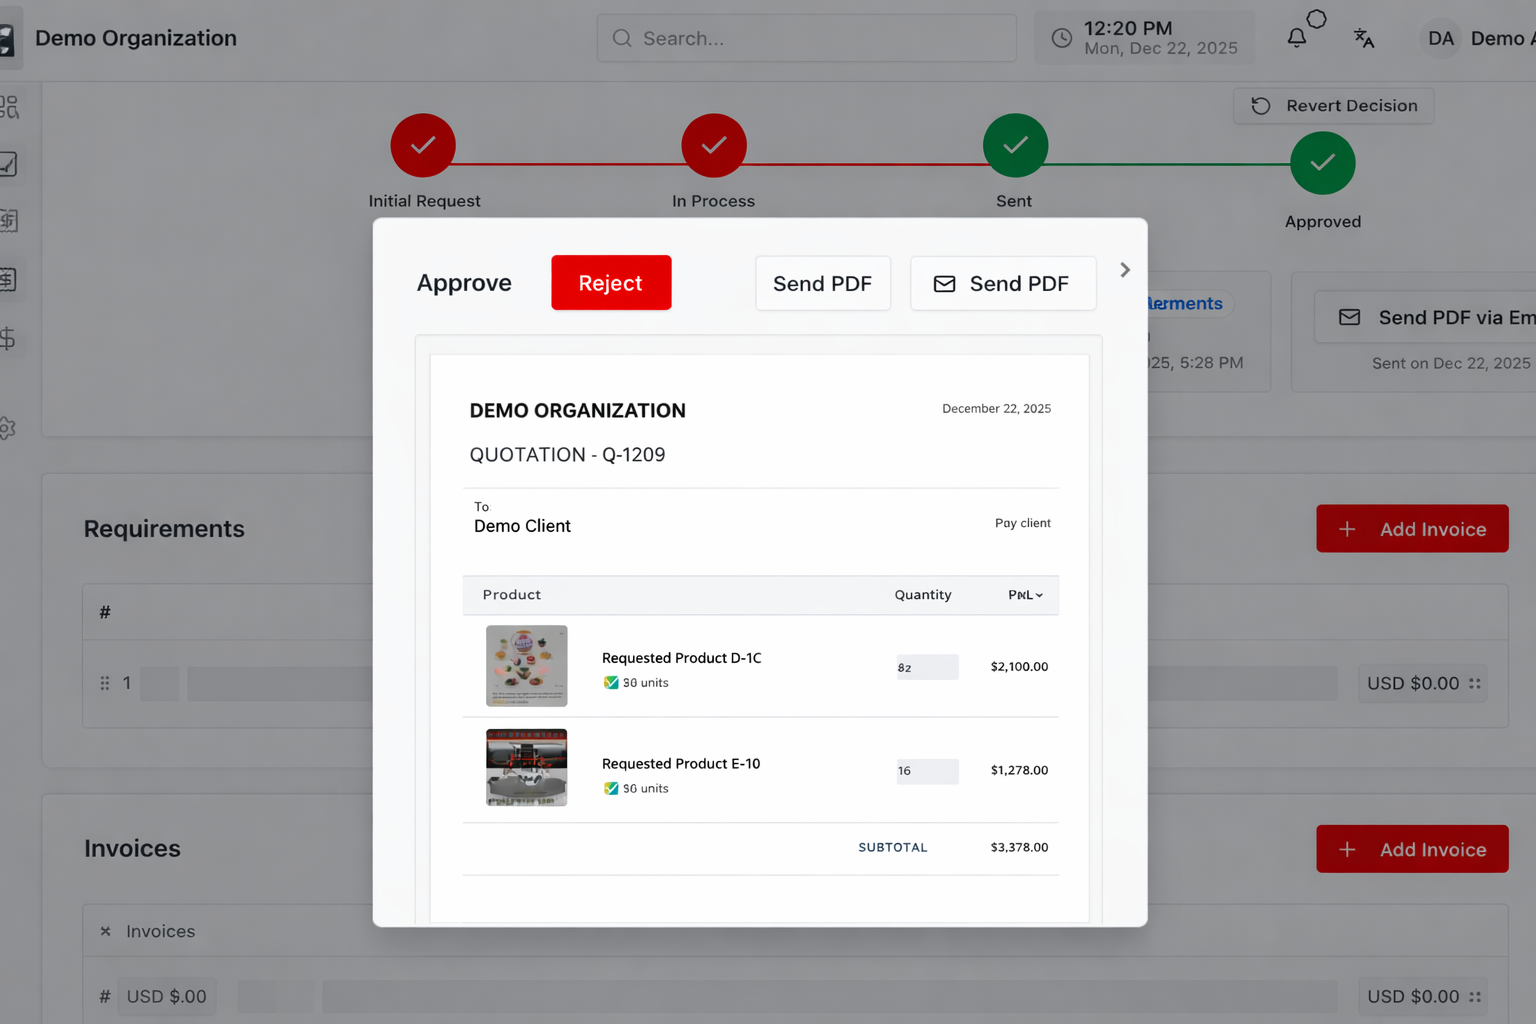Viewport: 1536px width, 1024px height.
Task: Open the language translation icon
Action: point(1363,38)
